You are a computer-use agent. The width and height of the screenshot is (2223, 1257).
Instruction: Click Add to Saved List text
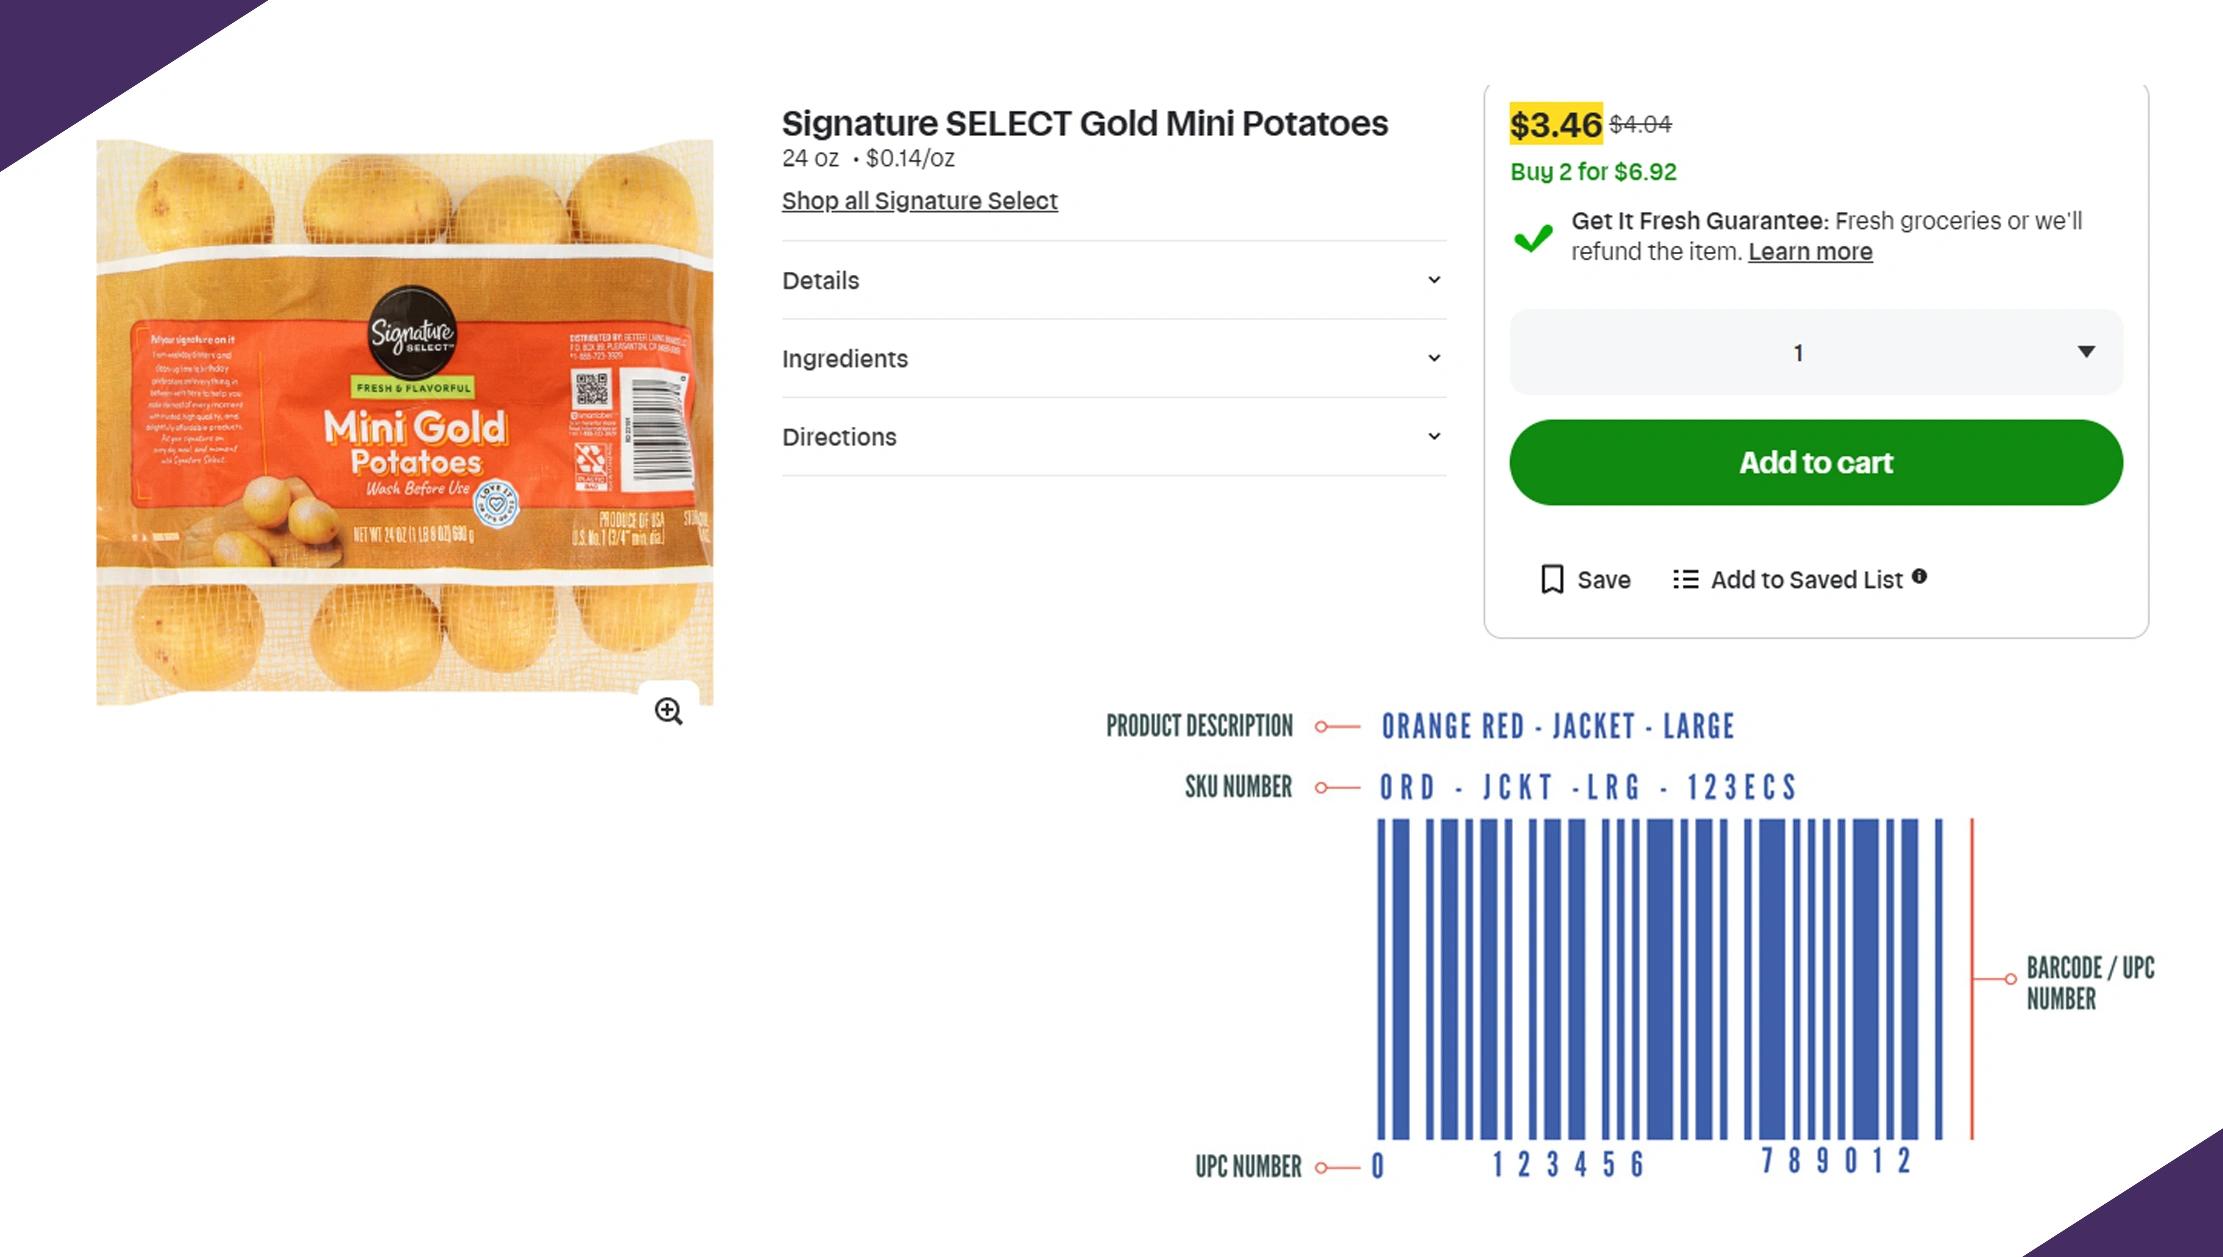[x=1806, y=580]
